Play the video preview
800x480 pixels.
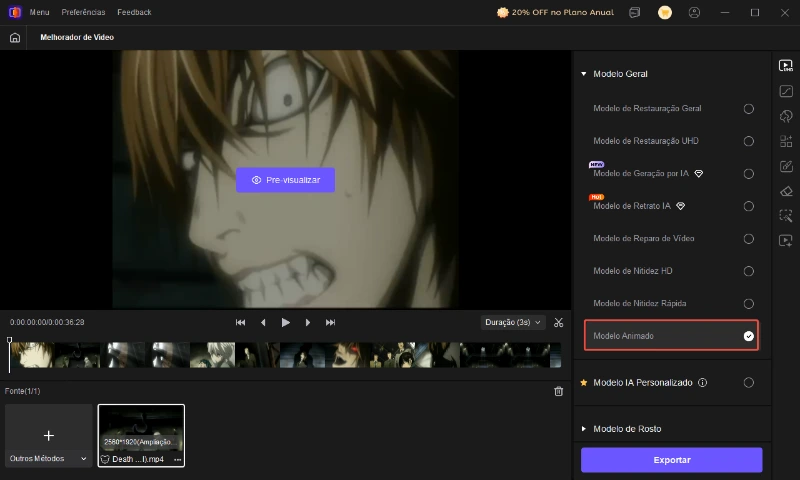(286, 322)
